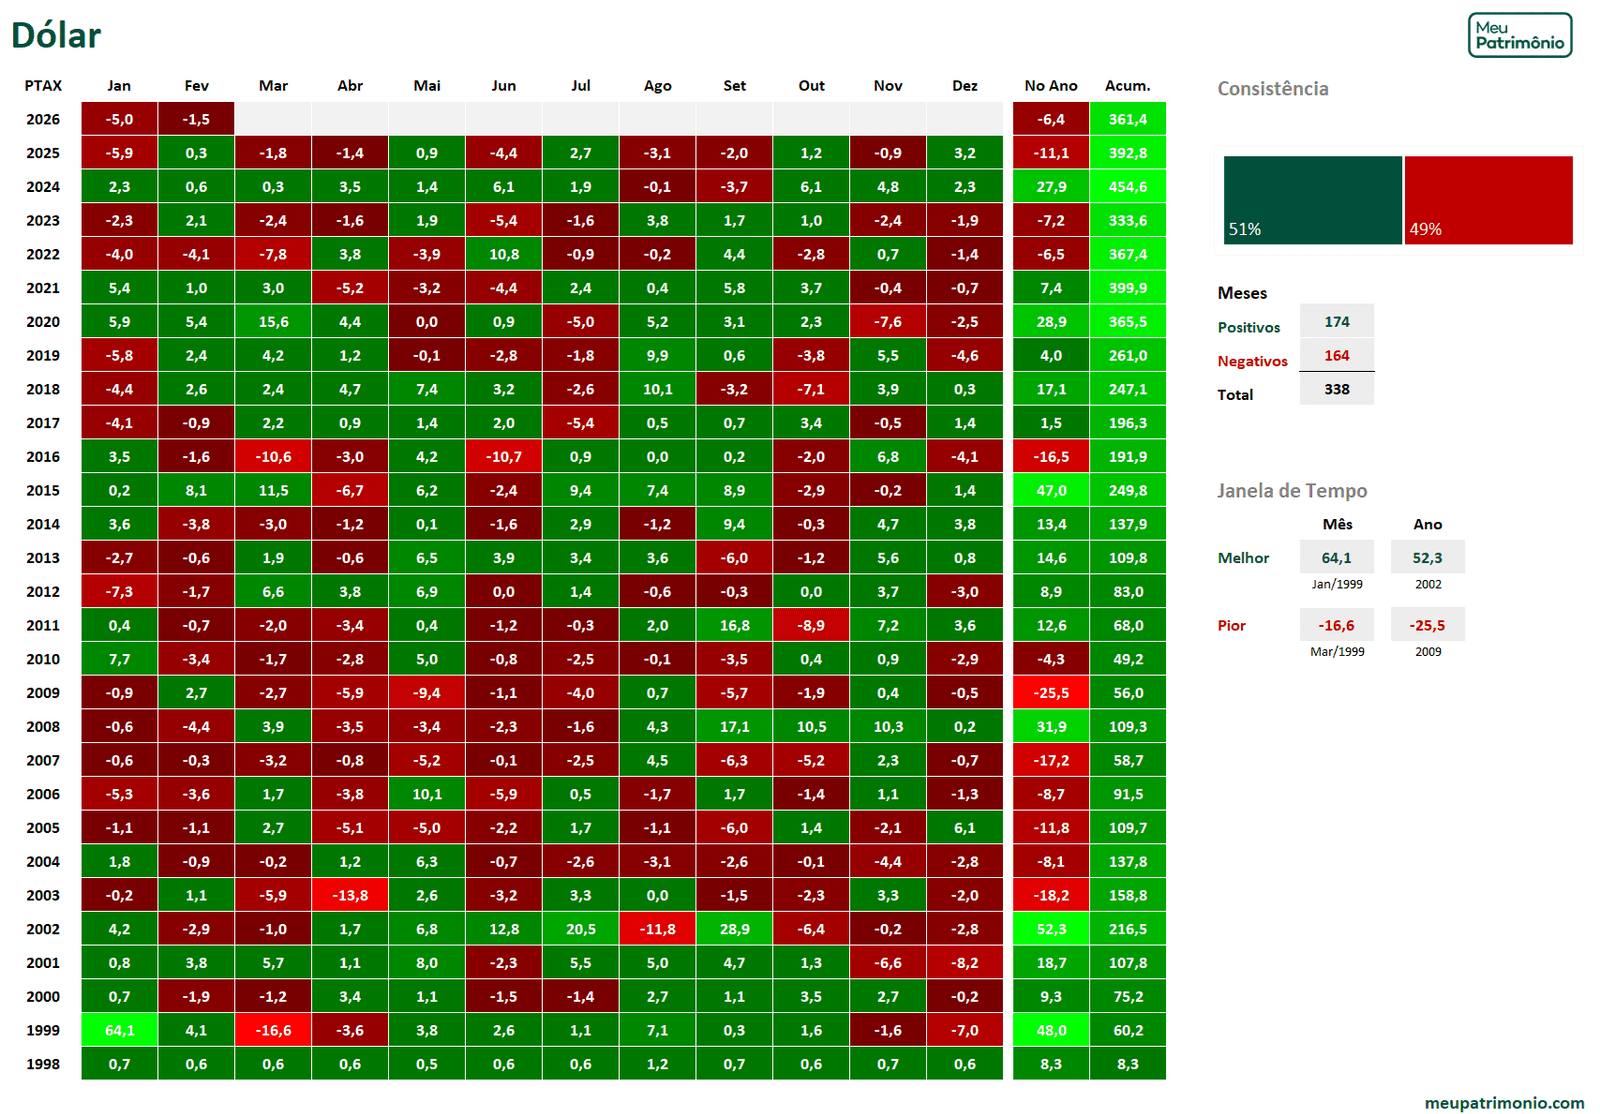Click the Janela de Tempo heading
Screen dimensions: 1600x1114
point(1291,491)
